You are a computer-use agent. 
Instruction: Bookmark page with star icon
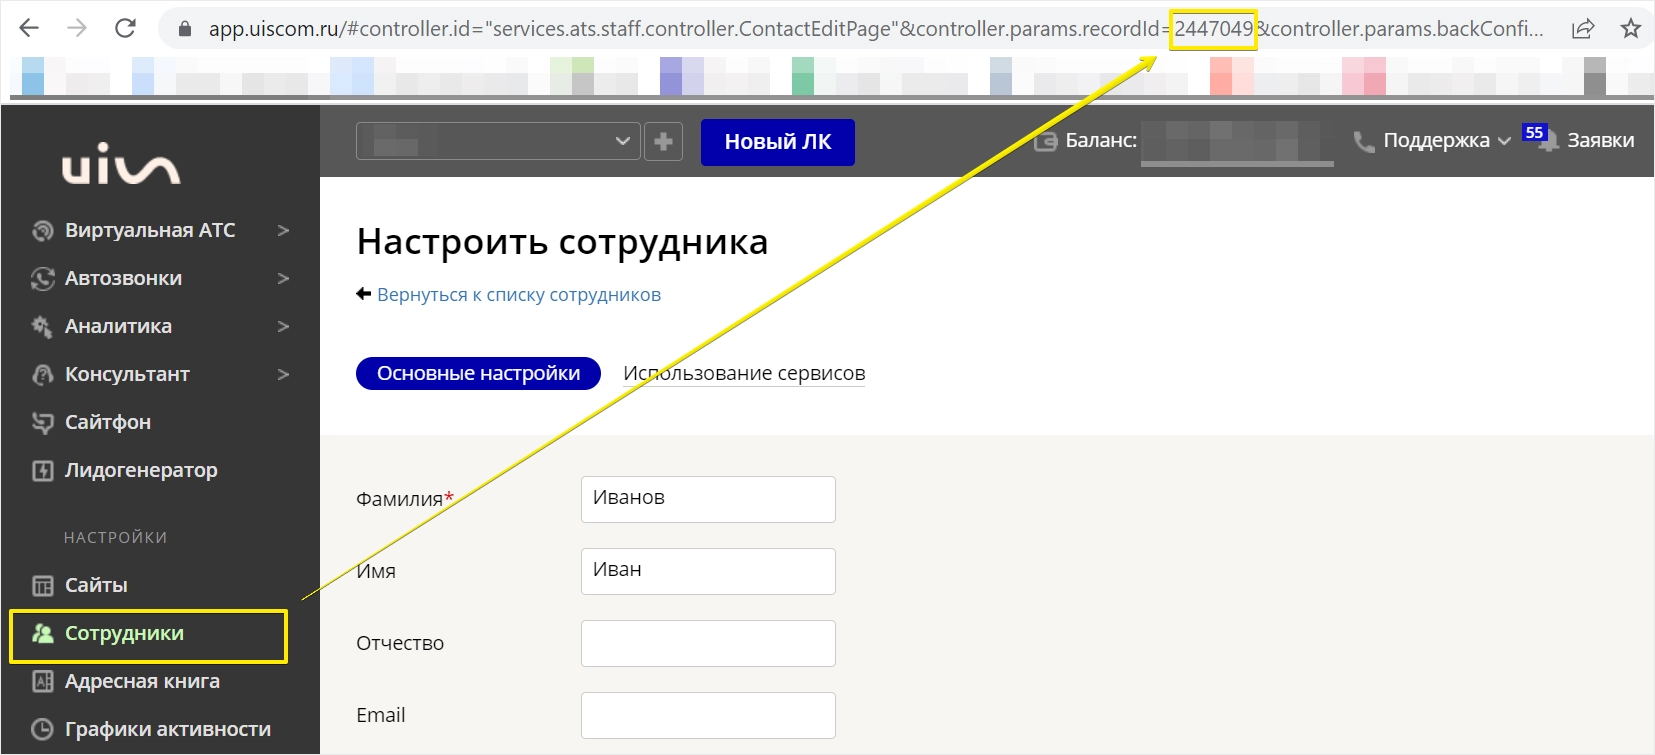coord(1631,29)
